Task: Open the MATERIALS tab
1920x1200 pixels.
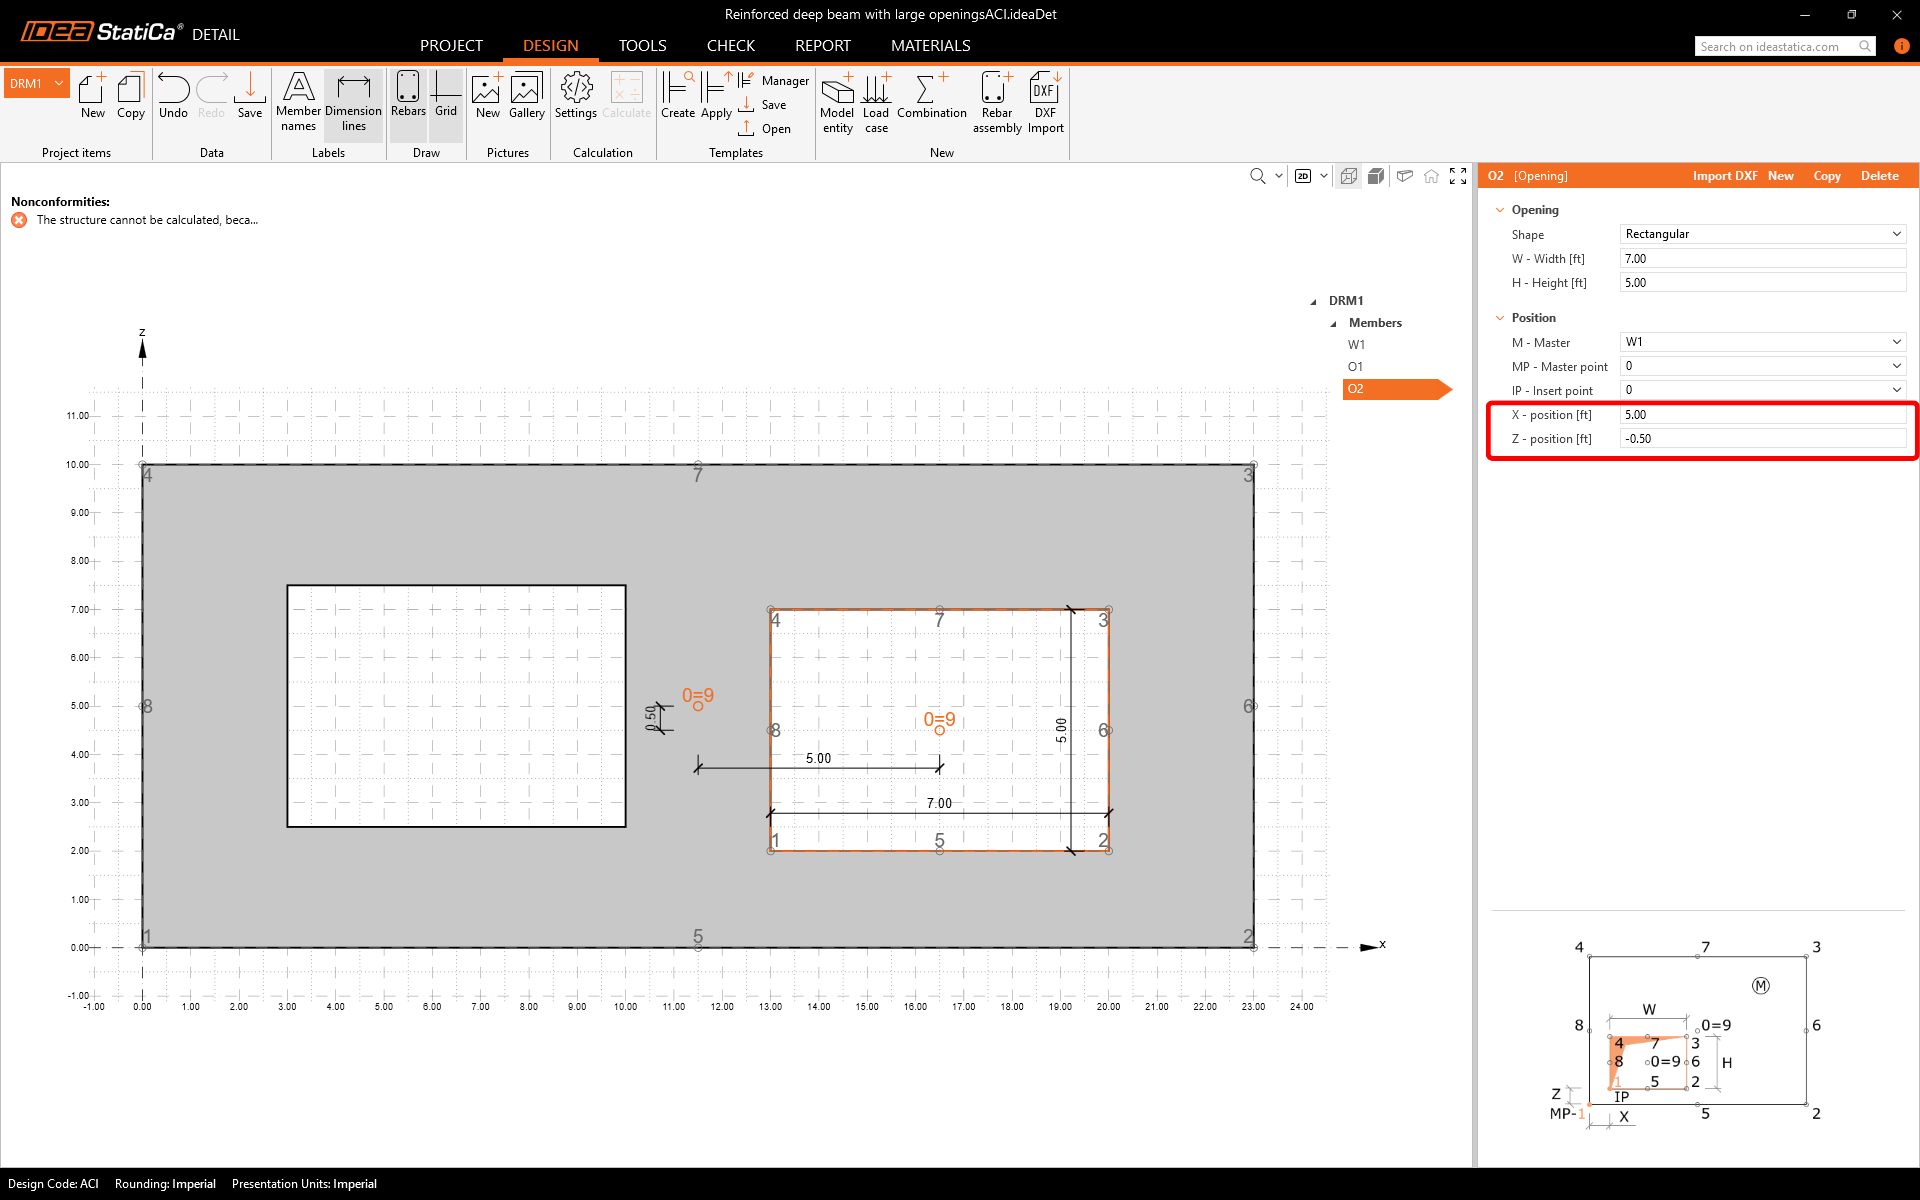Action: (x=930, y=46)
